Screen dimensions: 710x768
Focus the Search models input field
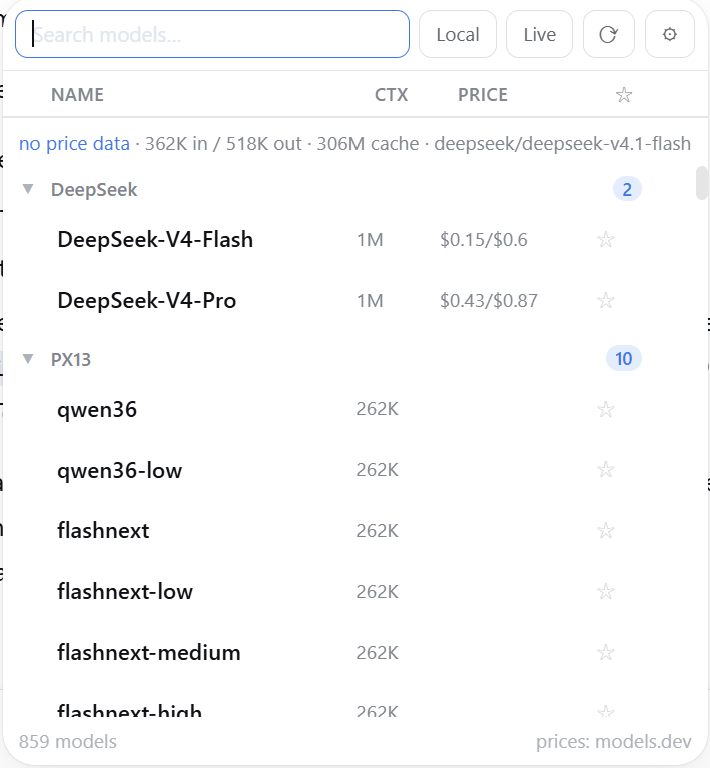(212, 34)
